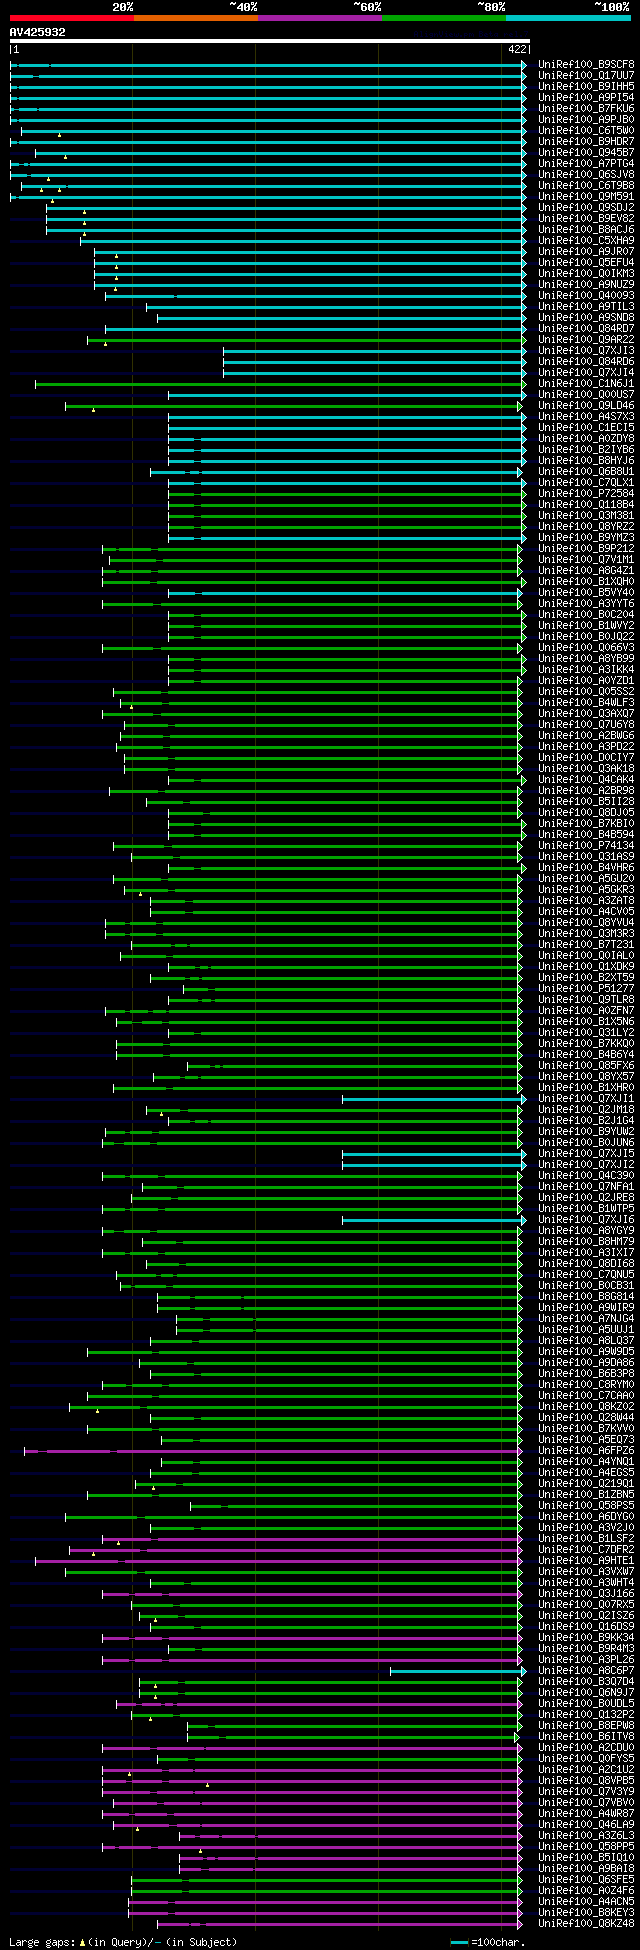Select label UniRef100_C1N6J1

(586, 384)
